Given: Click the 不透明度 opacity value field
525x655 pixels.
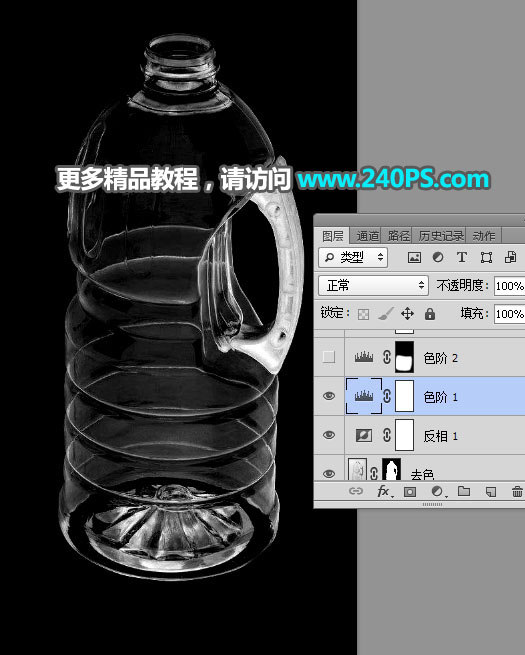Looking at the screenshot, I should click(510, 286).
